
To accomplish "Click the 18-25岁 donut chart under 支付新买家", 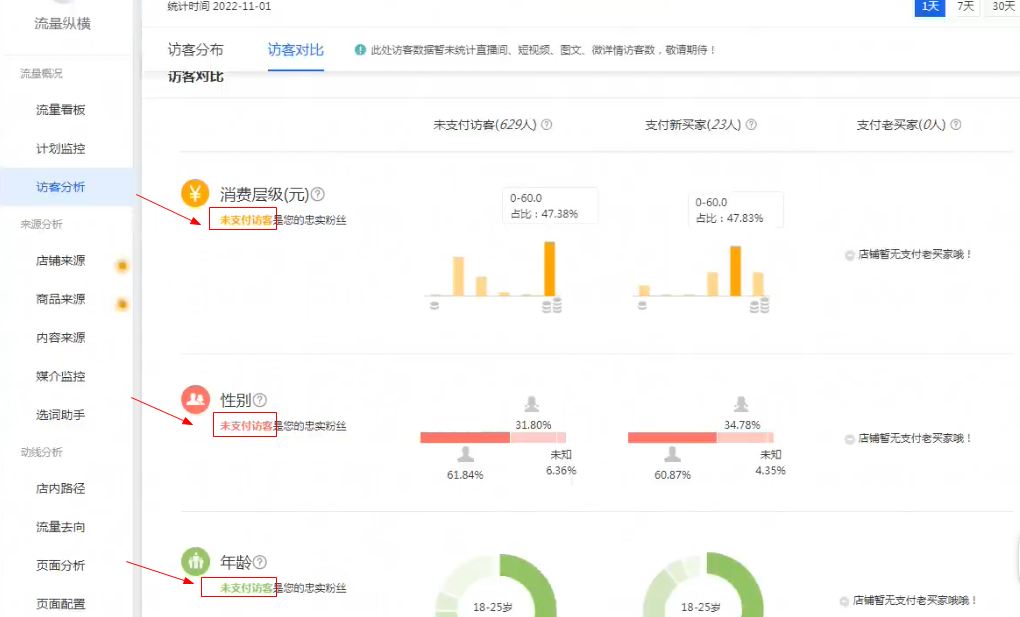I will coord(703,586).
